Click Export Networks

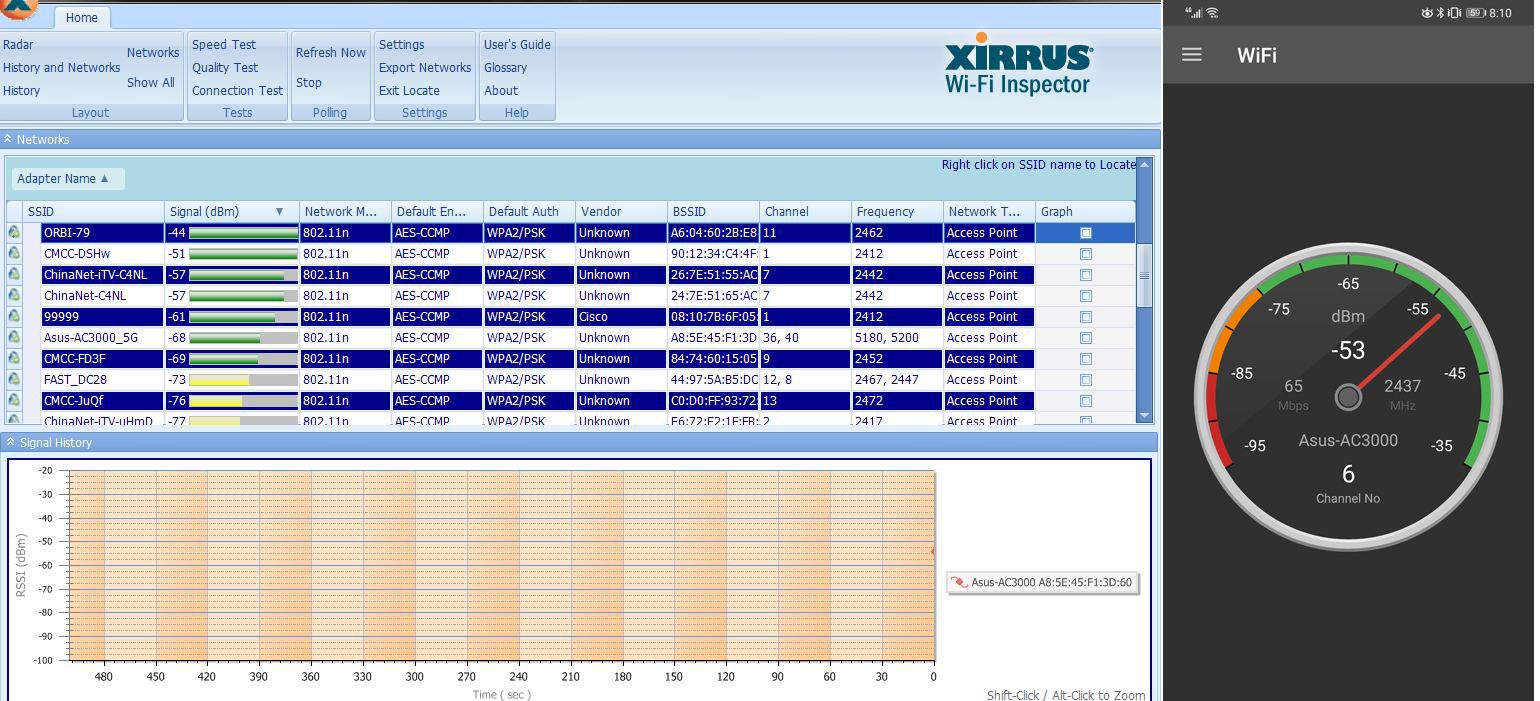tap(425, 68)
